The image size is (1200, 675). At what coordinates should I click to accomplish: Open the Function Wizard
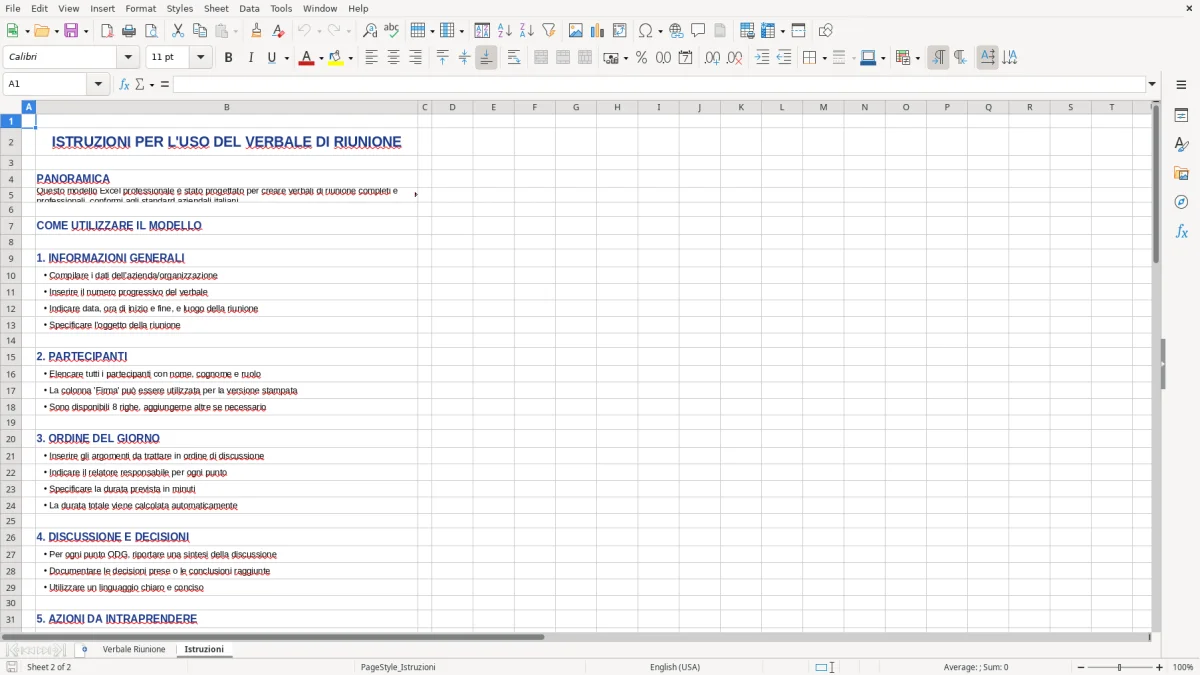coord(122,84)
